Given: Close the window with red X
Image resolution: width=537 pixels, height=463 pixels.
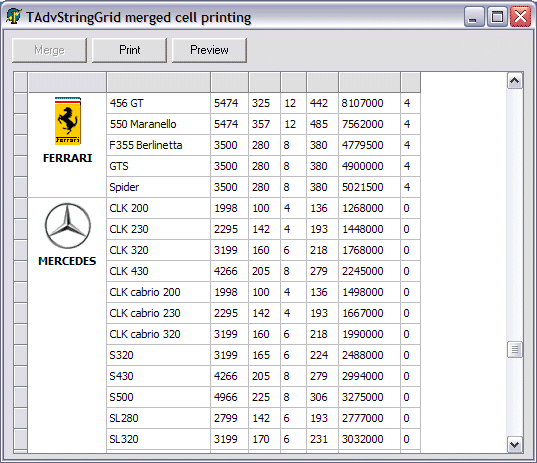Looking at the screenshot, I should [x=521, y=16].
